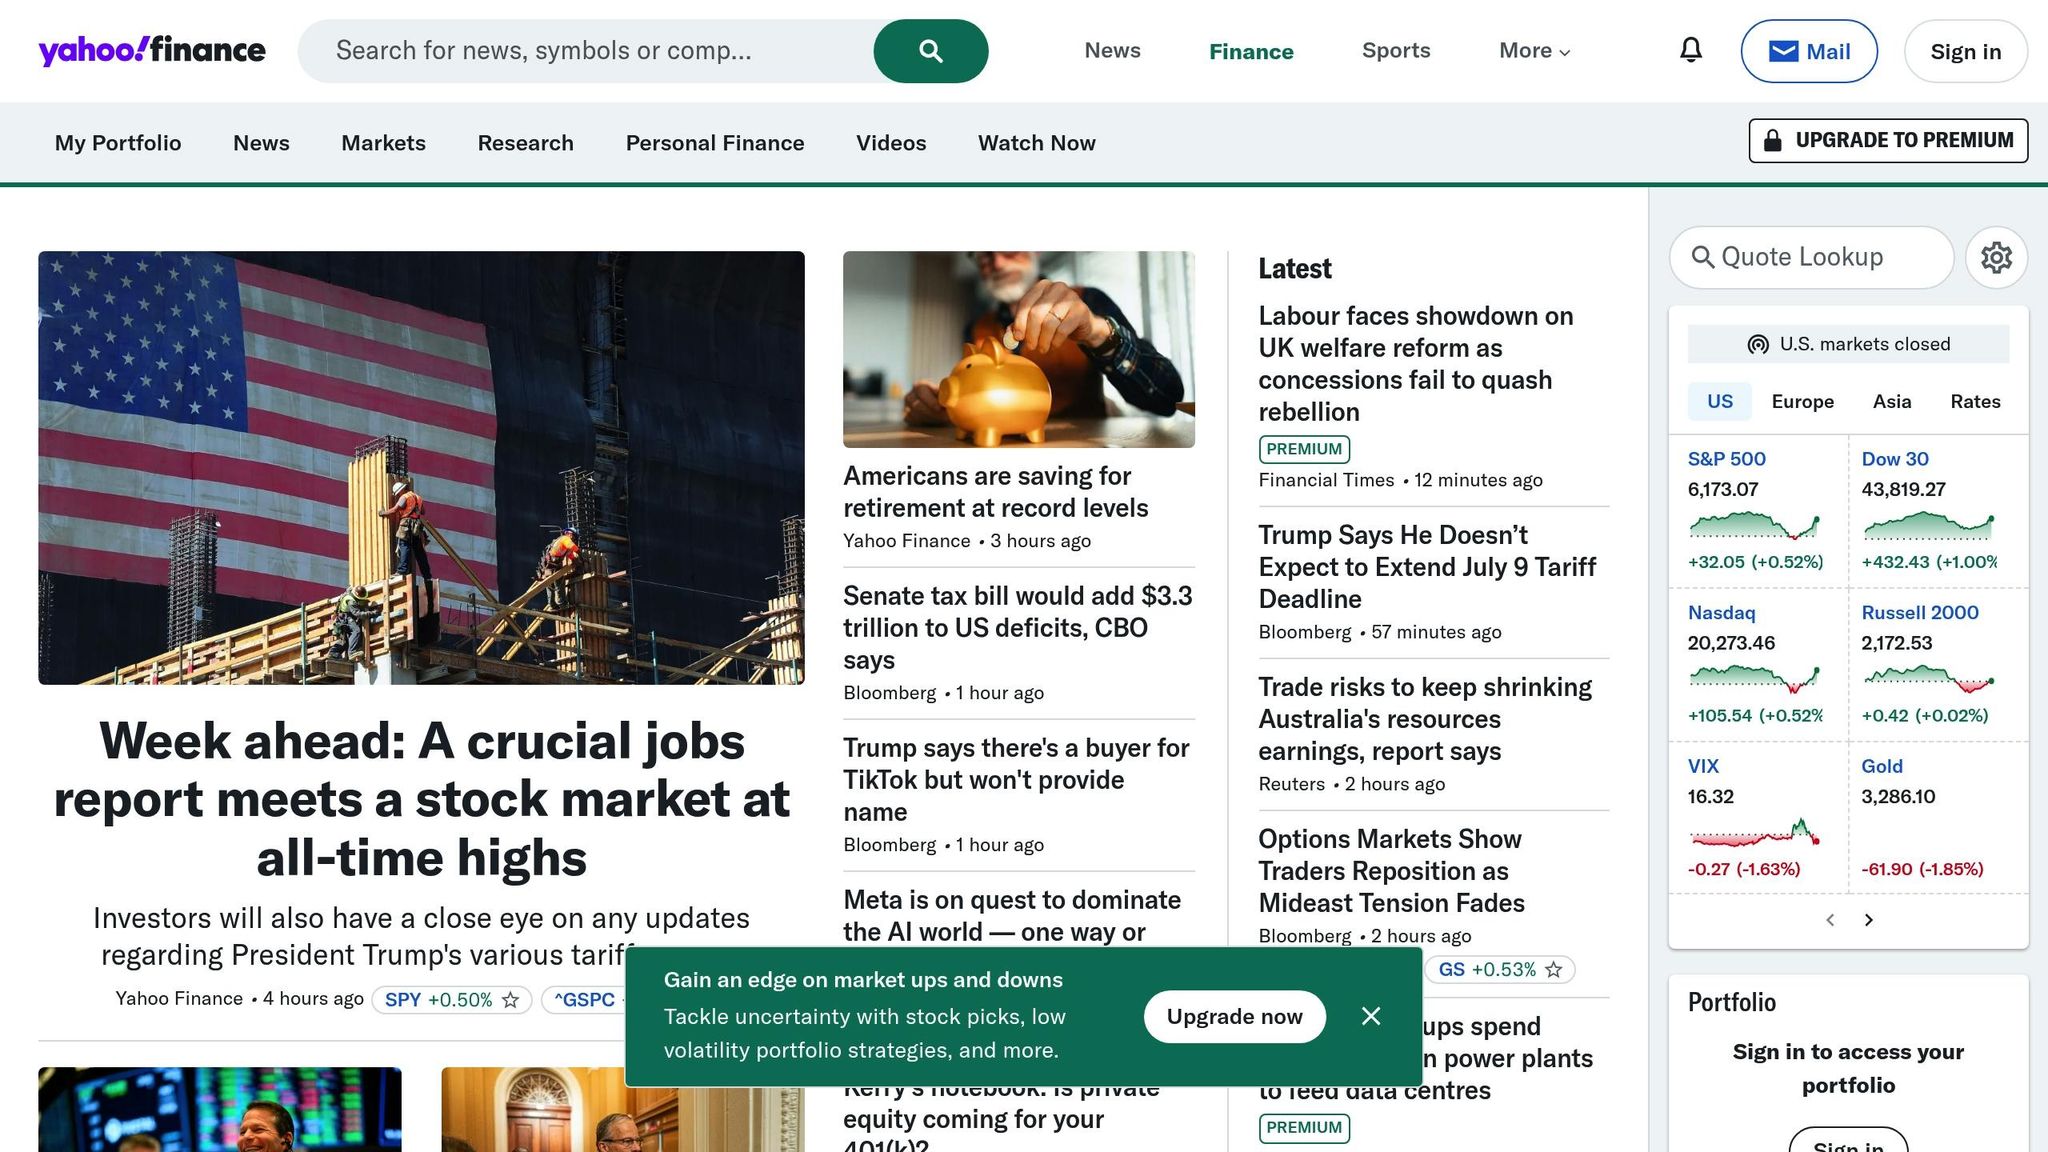
Task: Close the upgrade promotion banner
Action: pyautogui.click(x=1371, y=1016)
